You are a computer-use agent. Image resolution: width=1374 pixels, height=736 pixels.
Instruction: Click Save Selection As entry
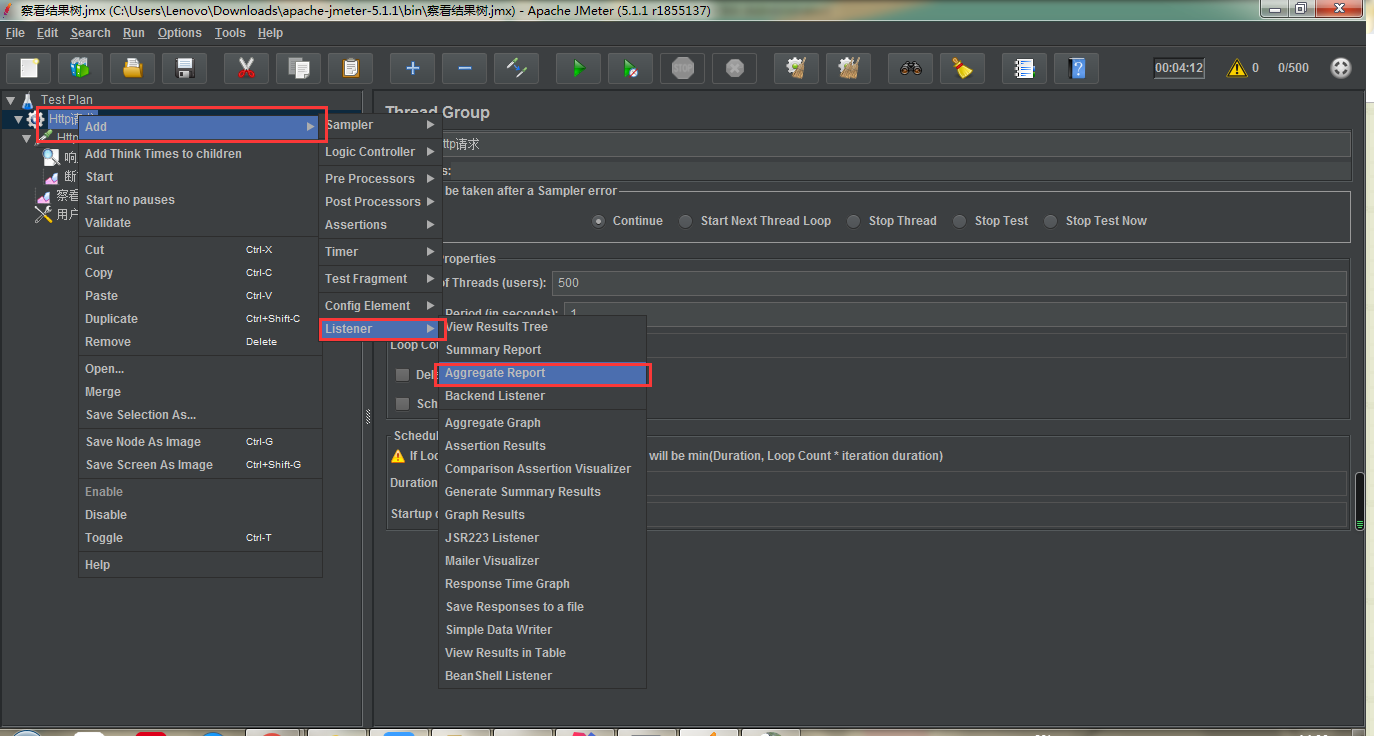point(200,415)
